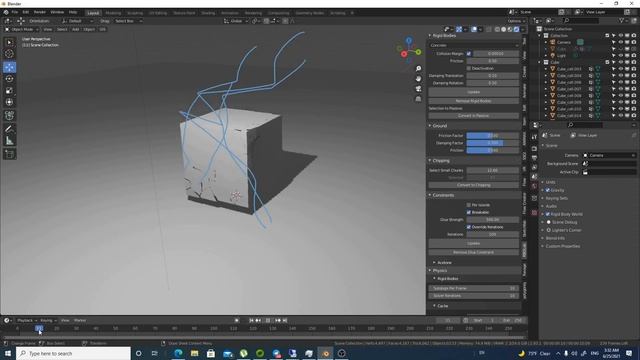Click the Remove Glue Constraint button
640x360 pixels.
473,252
